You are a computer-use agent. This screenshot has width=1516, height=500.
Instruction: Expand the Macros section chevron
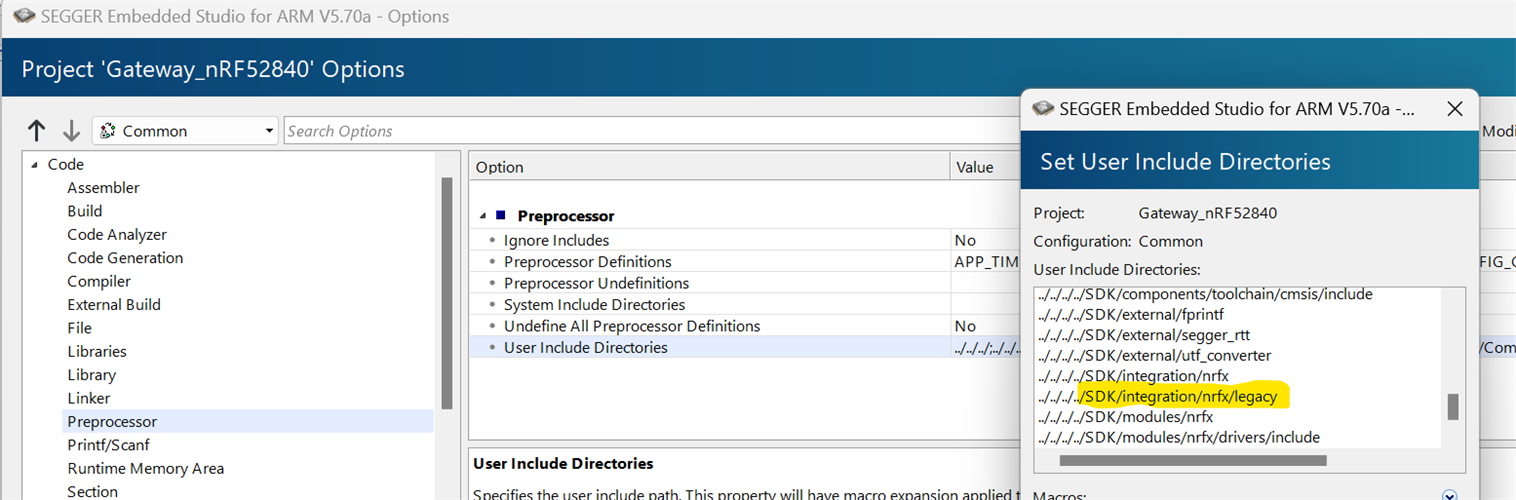[x=1450, y=494]
